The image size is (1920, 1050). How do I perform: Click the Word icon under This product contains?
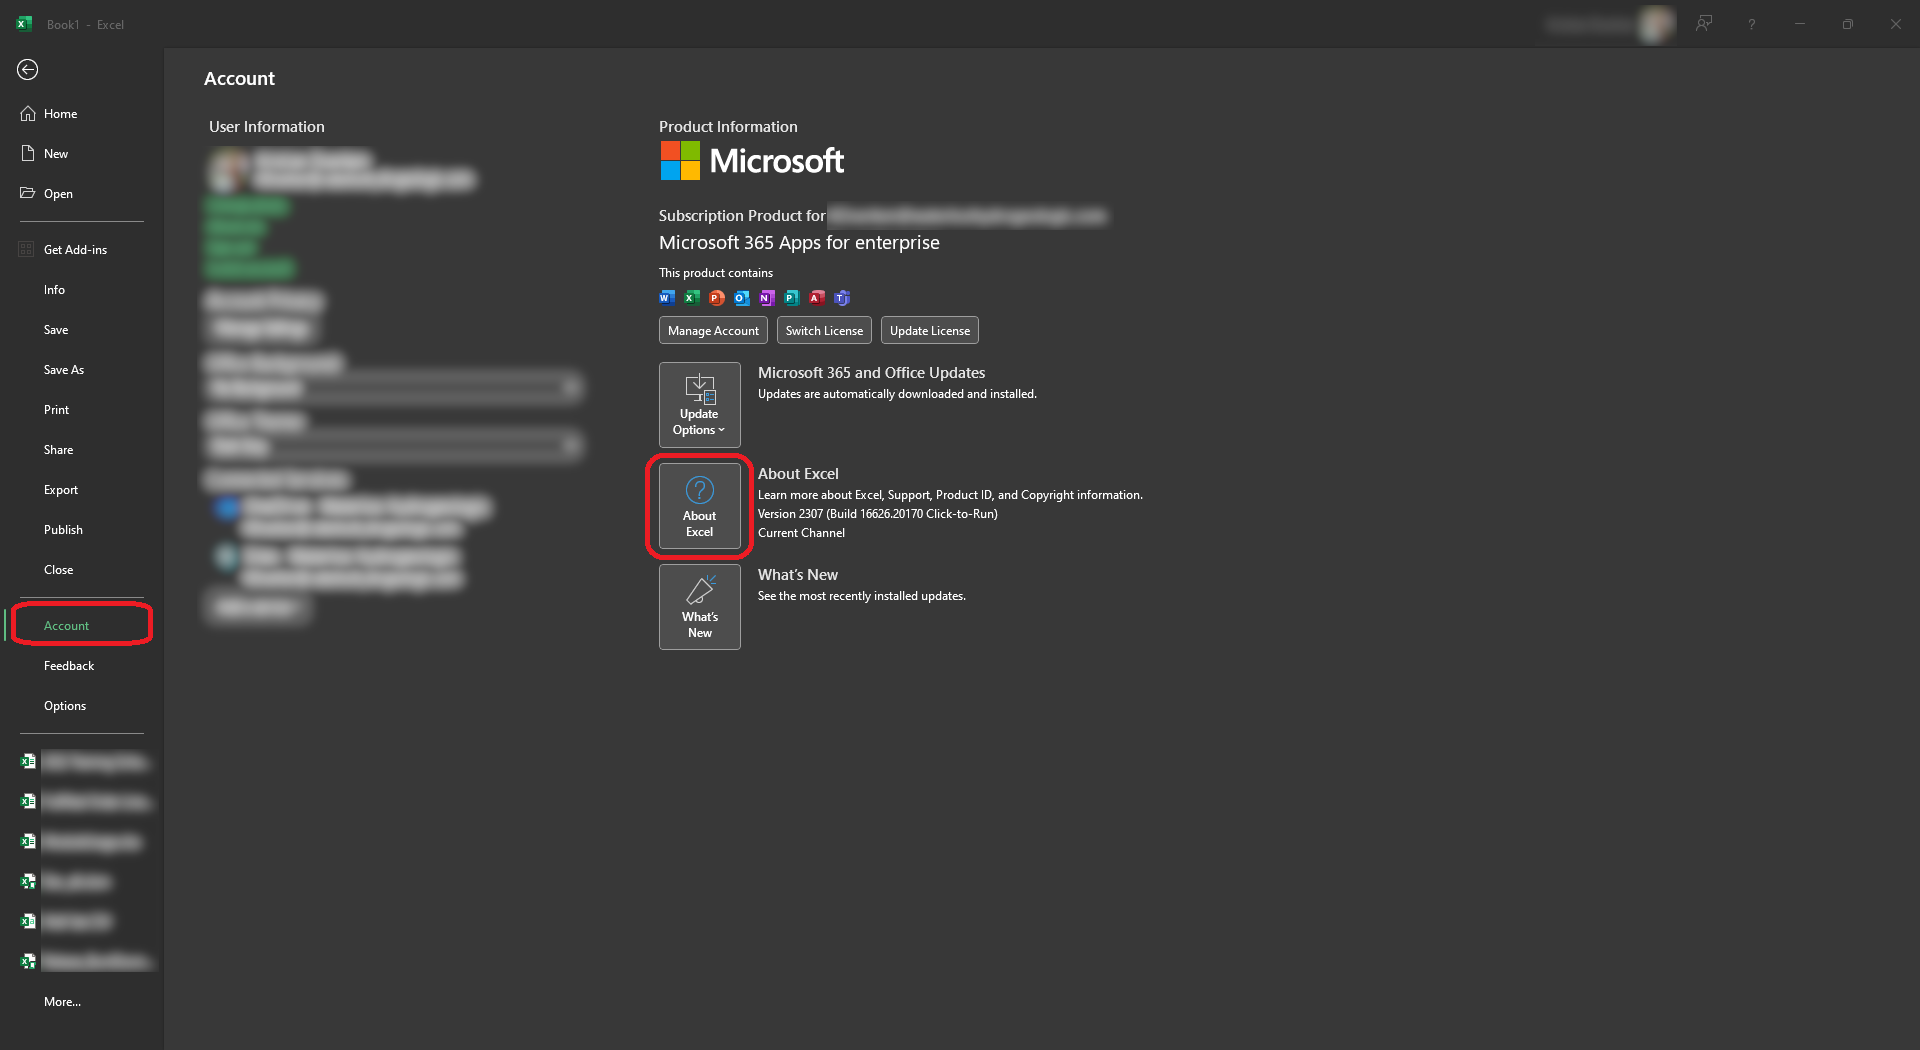[667, 297]
